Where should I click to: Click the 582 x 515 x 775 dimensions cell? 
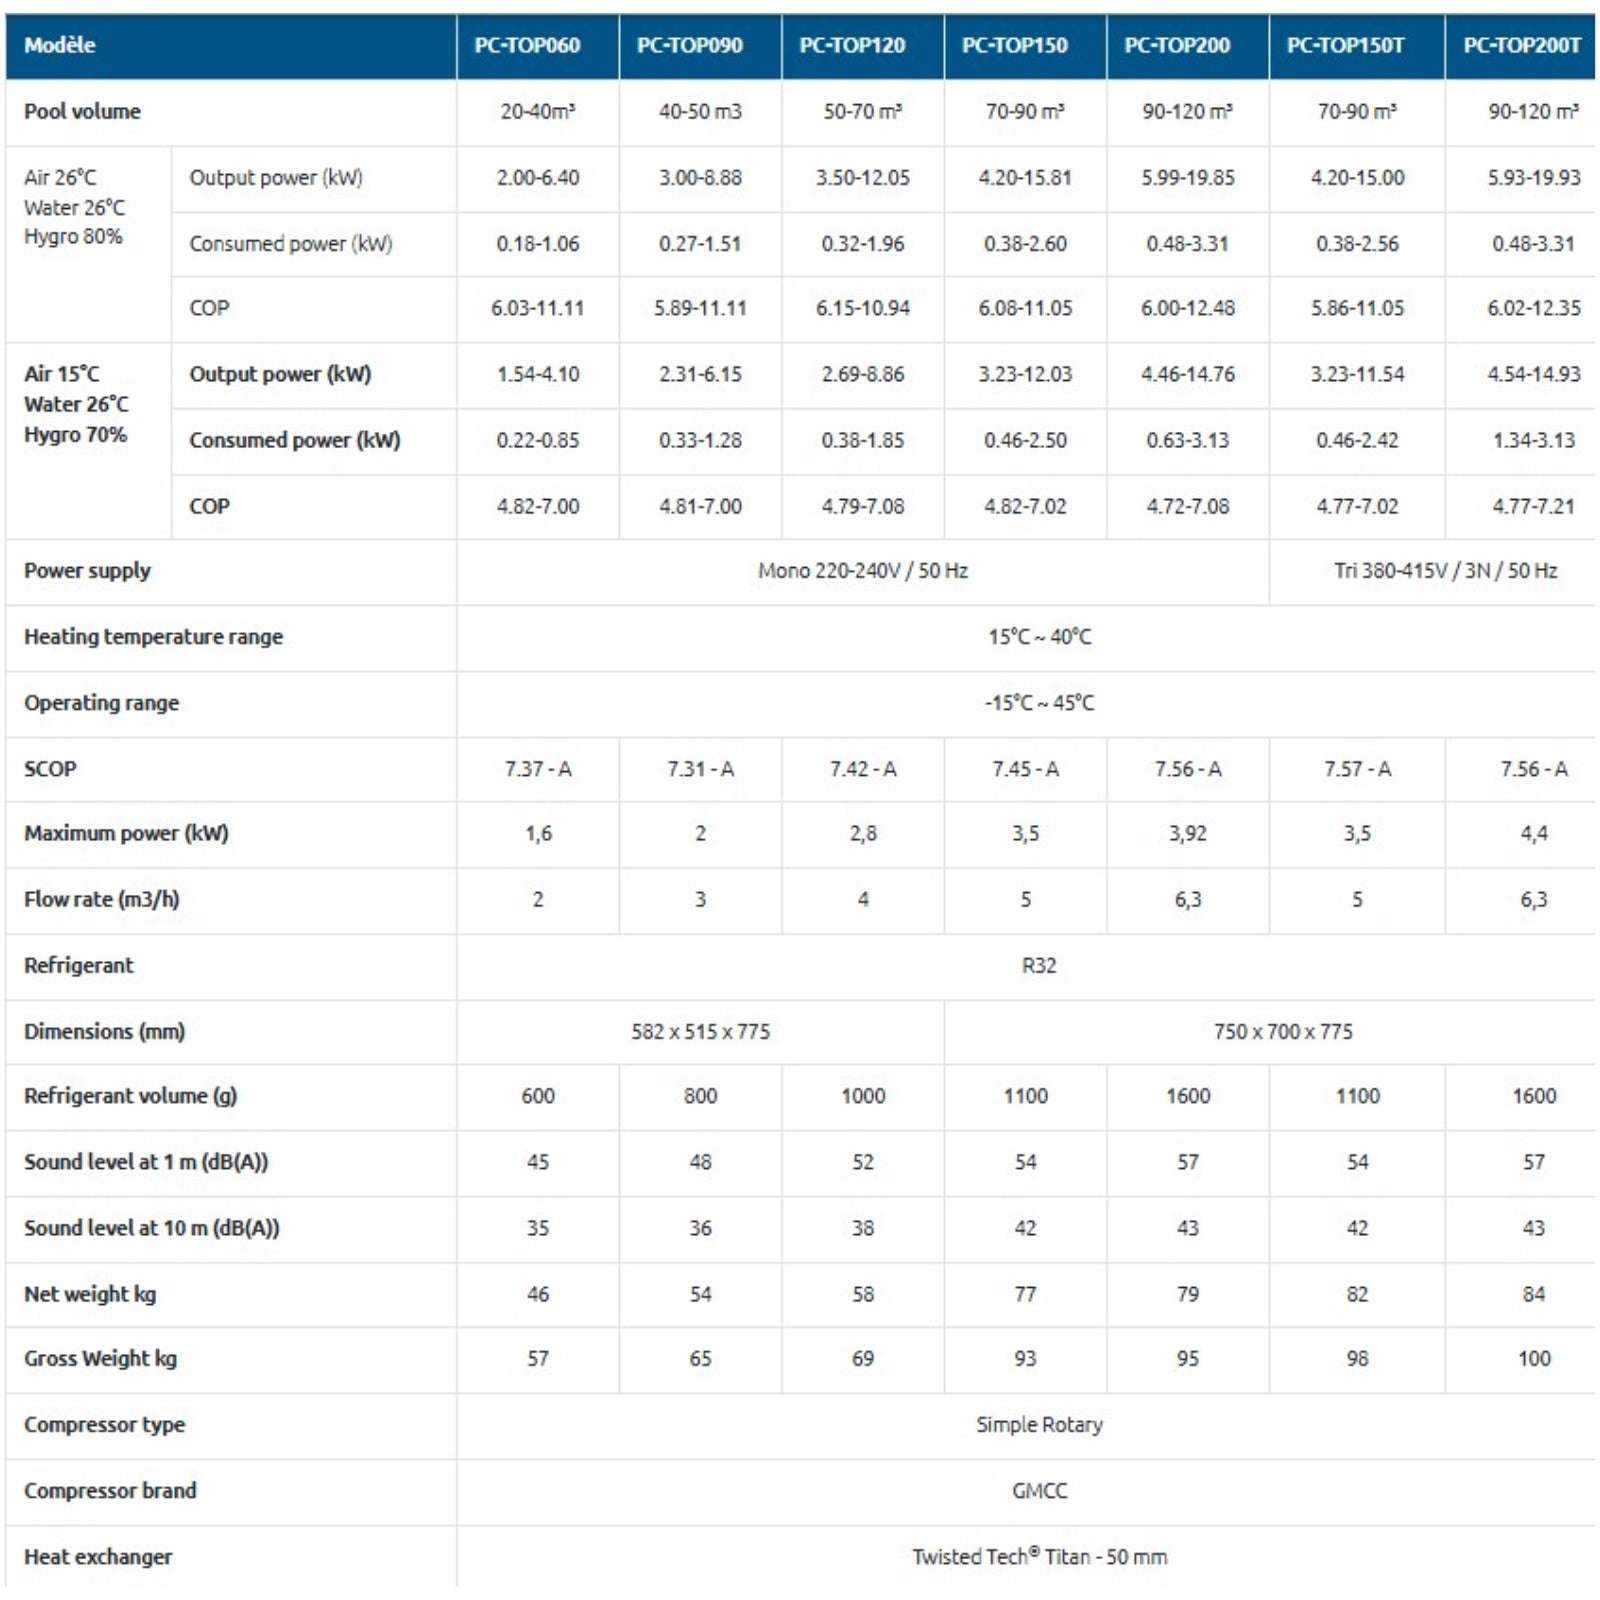pos(700,1031)
